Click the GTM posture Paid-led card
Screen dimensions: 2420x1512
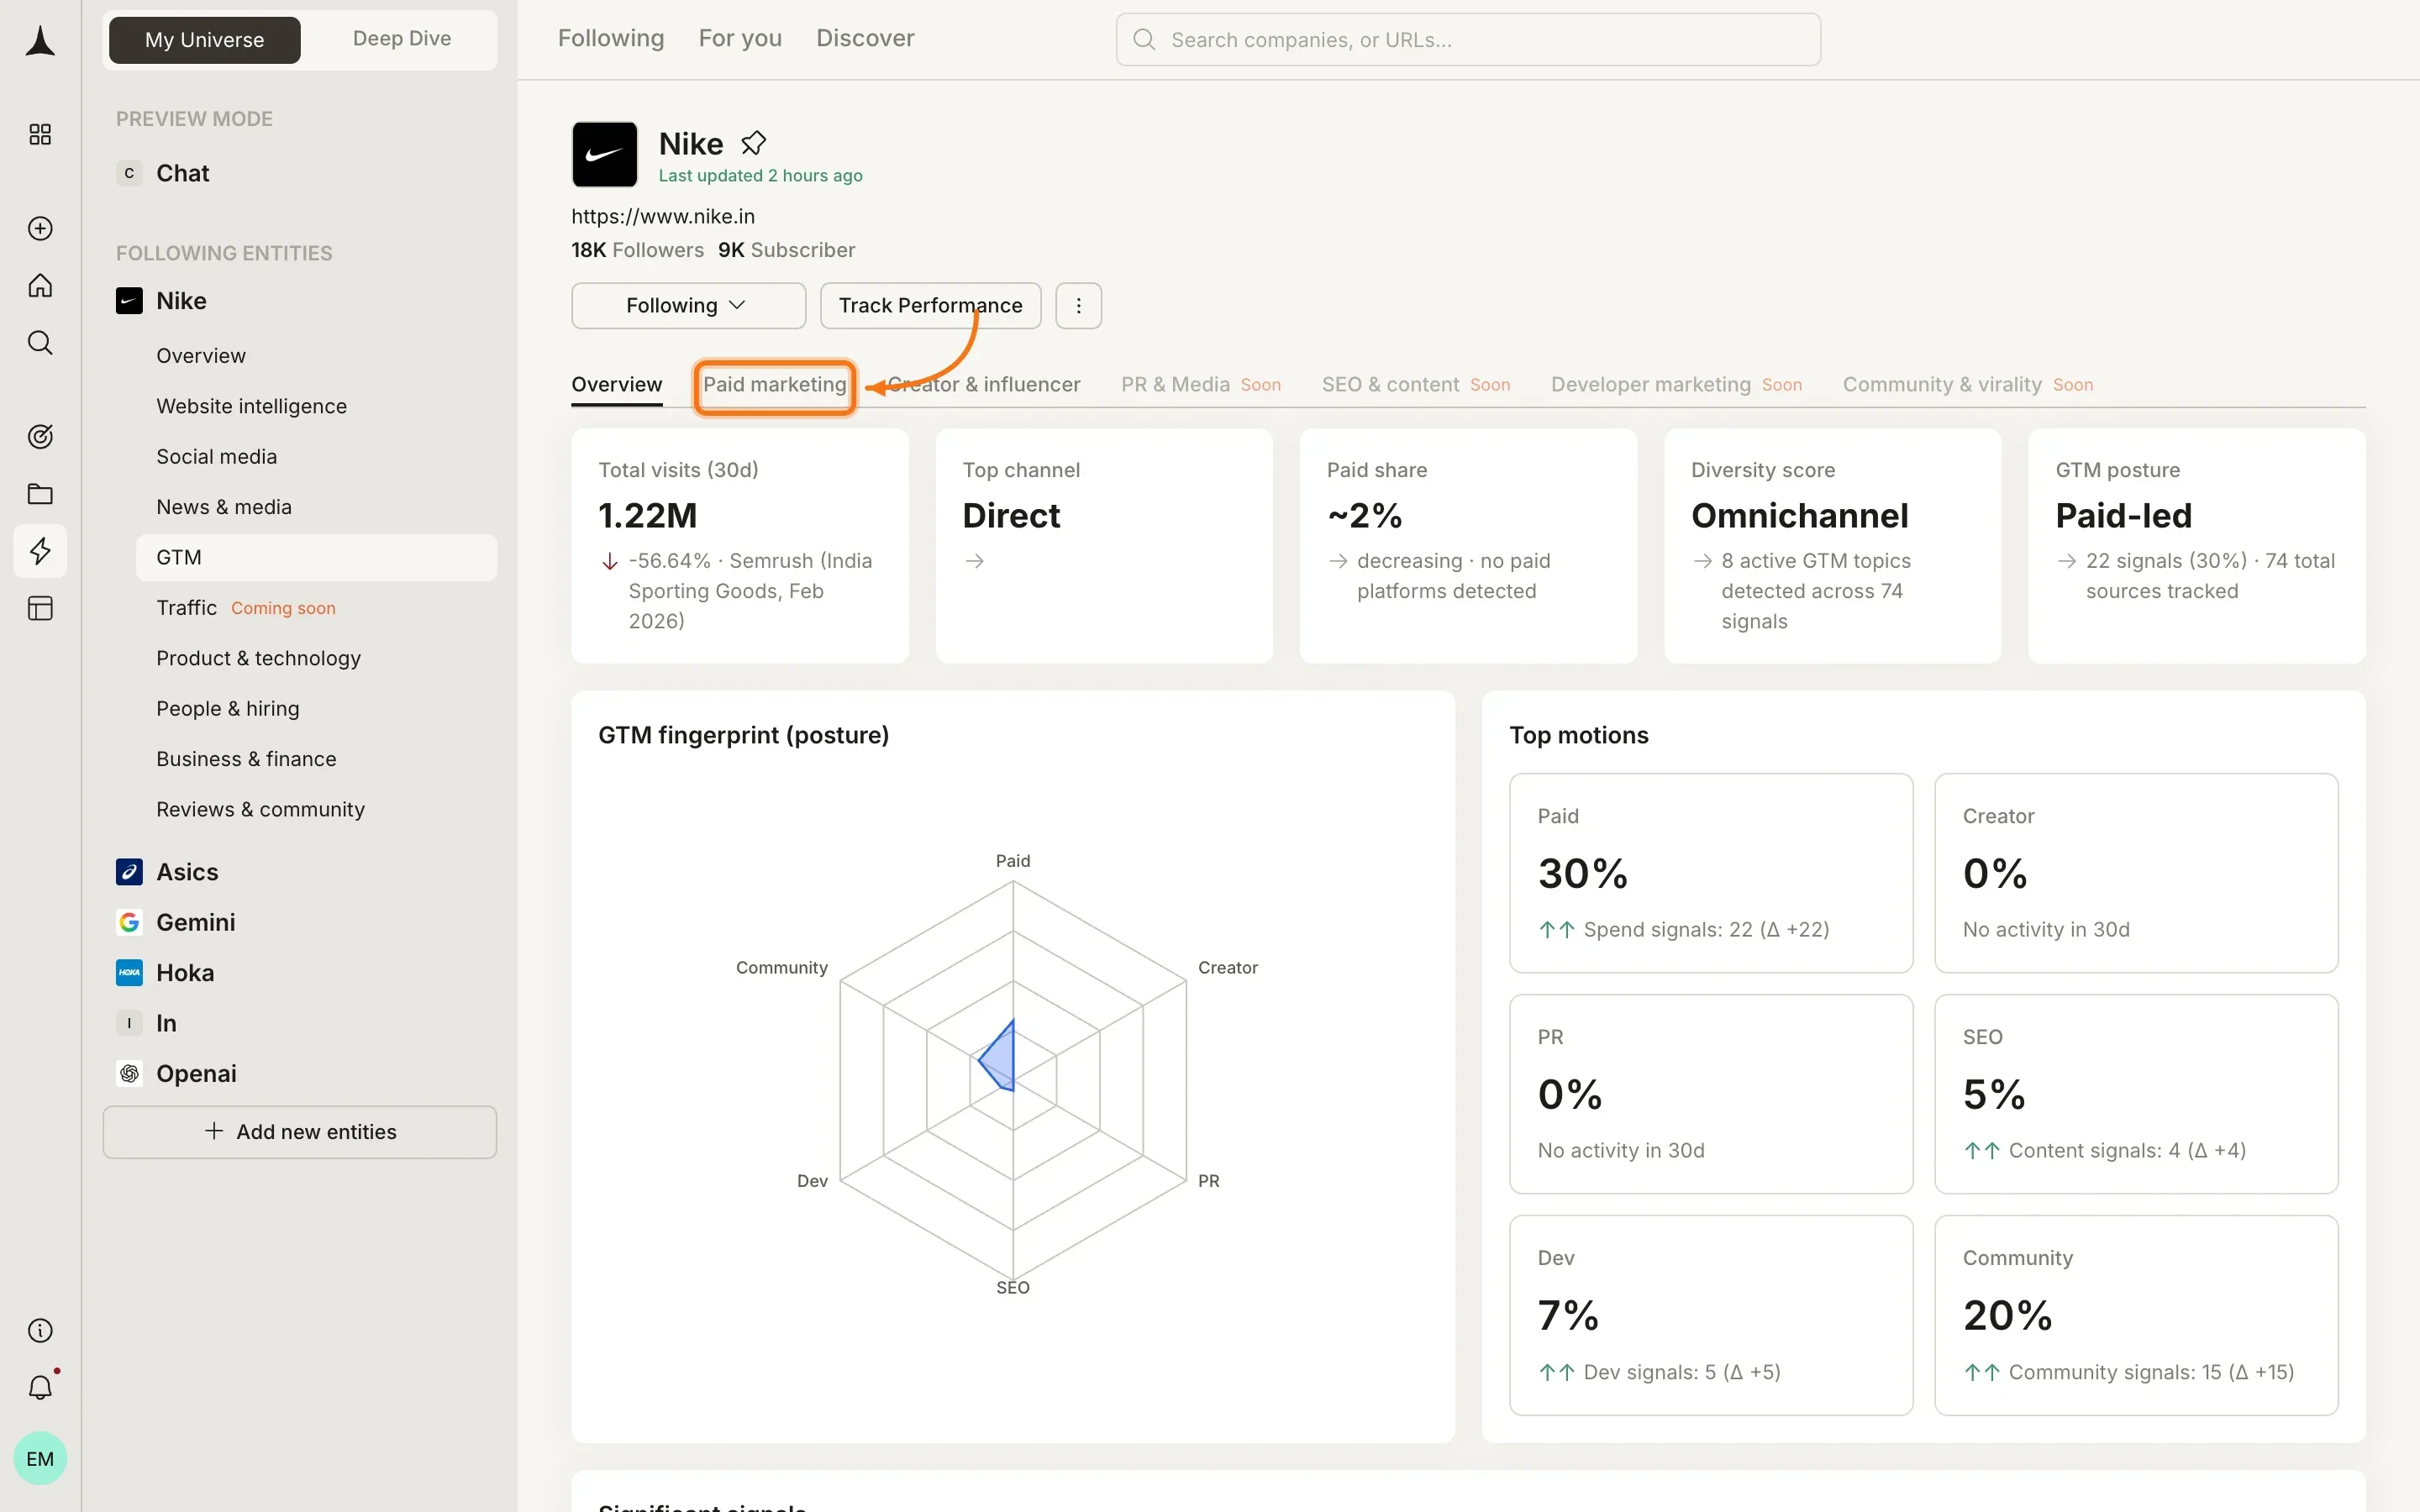(2197, 546)
